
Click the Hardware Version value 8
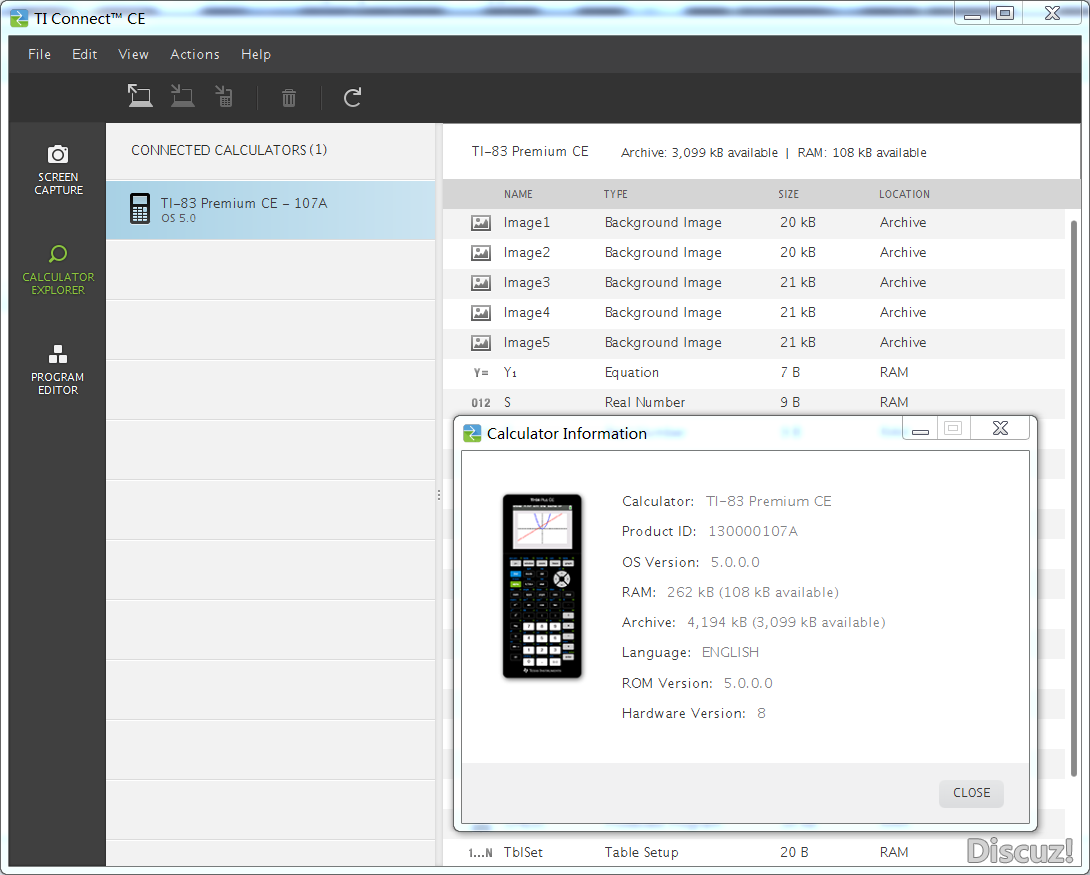(x=761, y=713)
